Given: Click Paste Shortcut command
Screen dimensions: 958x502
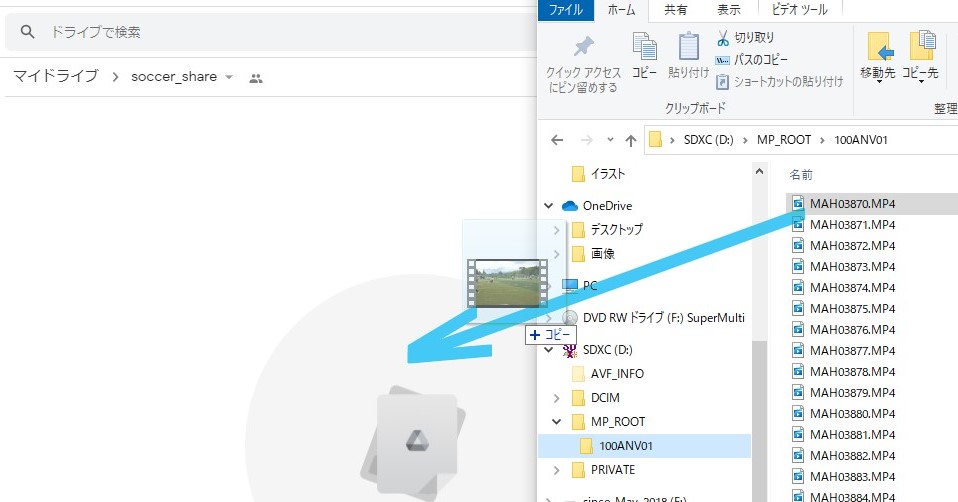Looking at the screenshot, I should pos(779,82).
